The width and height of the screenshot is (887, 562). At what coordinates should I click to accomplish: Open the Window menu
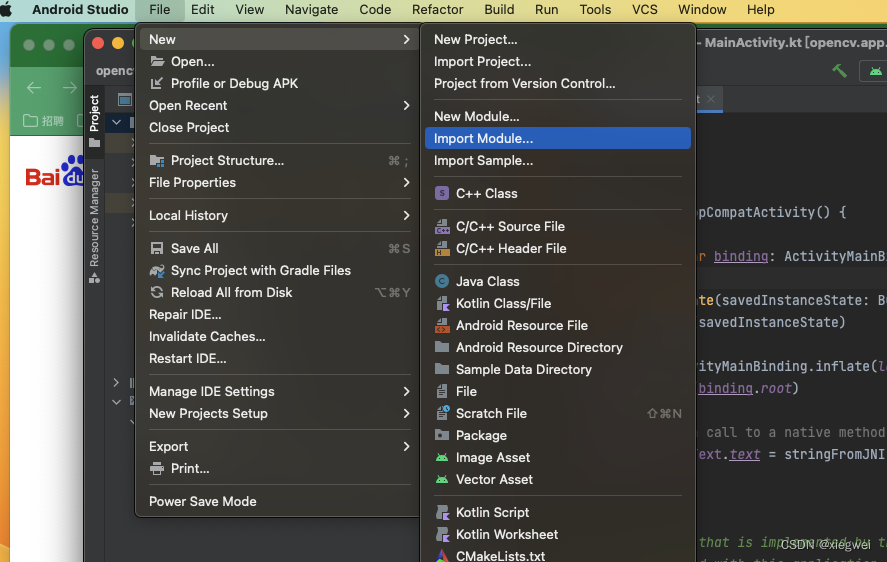[702, 10]
